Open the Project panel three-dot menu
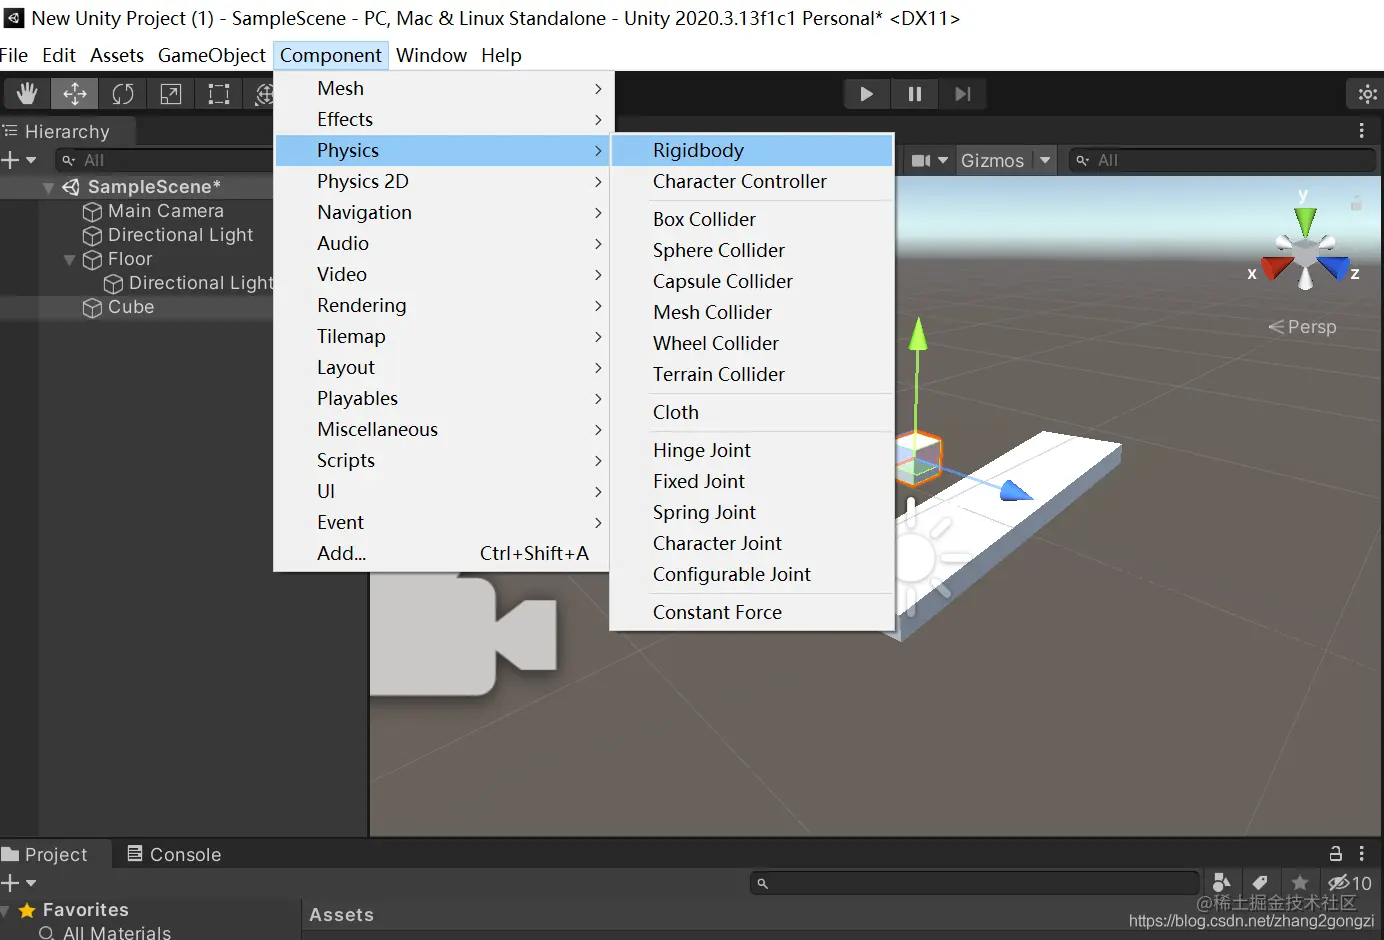 (1361, 854)
